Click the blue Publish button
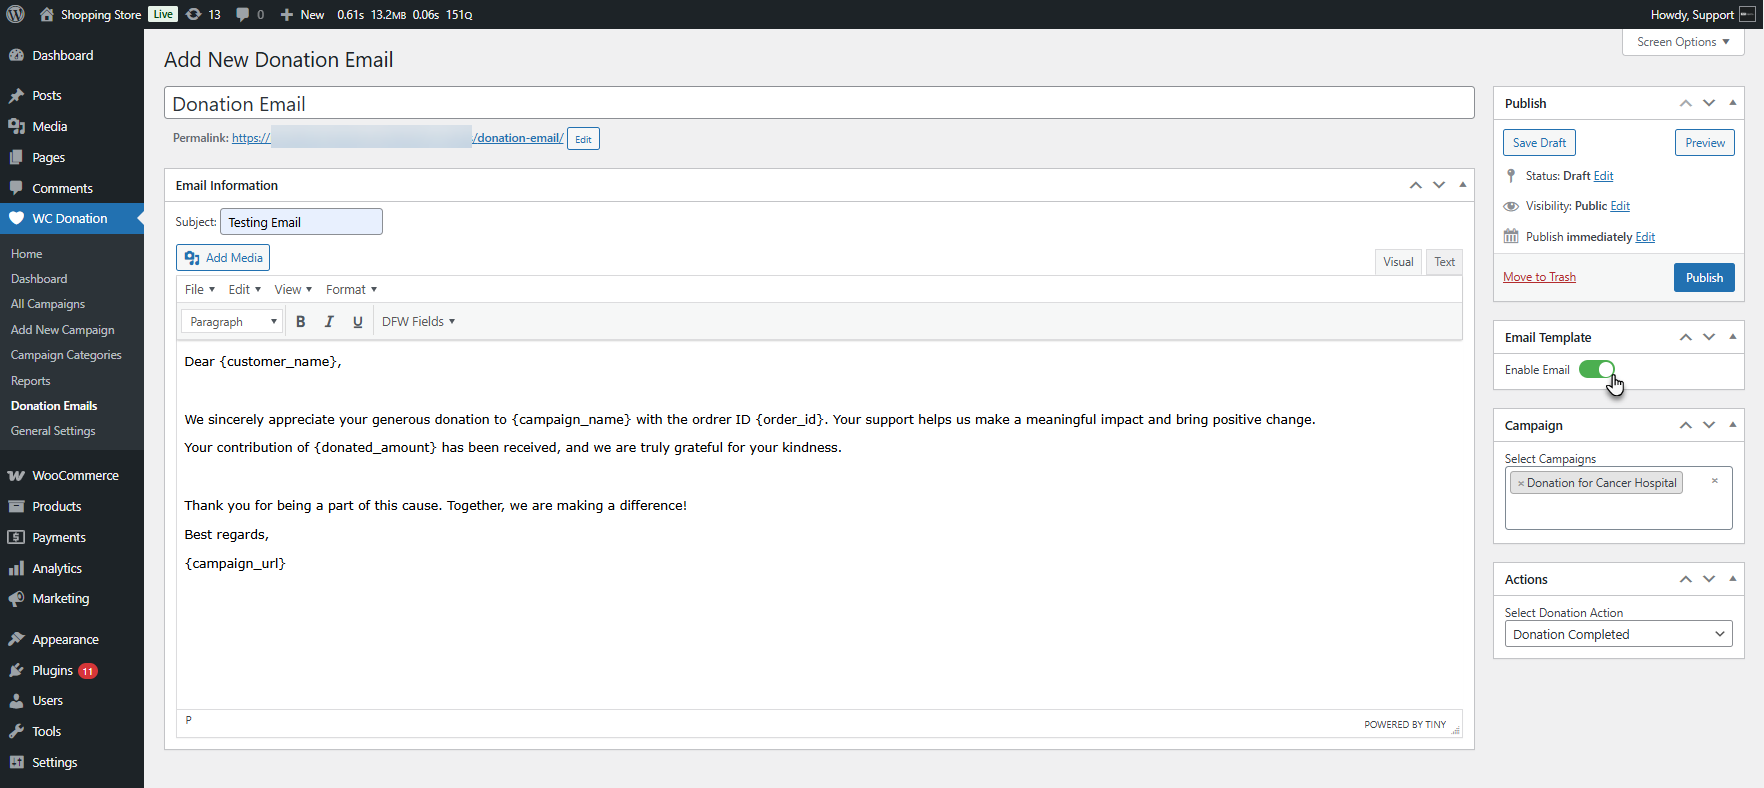Screen dimensions: 1764x788 [x=1703, y=278]
